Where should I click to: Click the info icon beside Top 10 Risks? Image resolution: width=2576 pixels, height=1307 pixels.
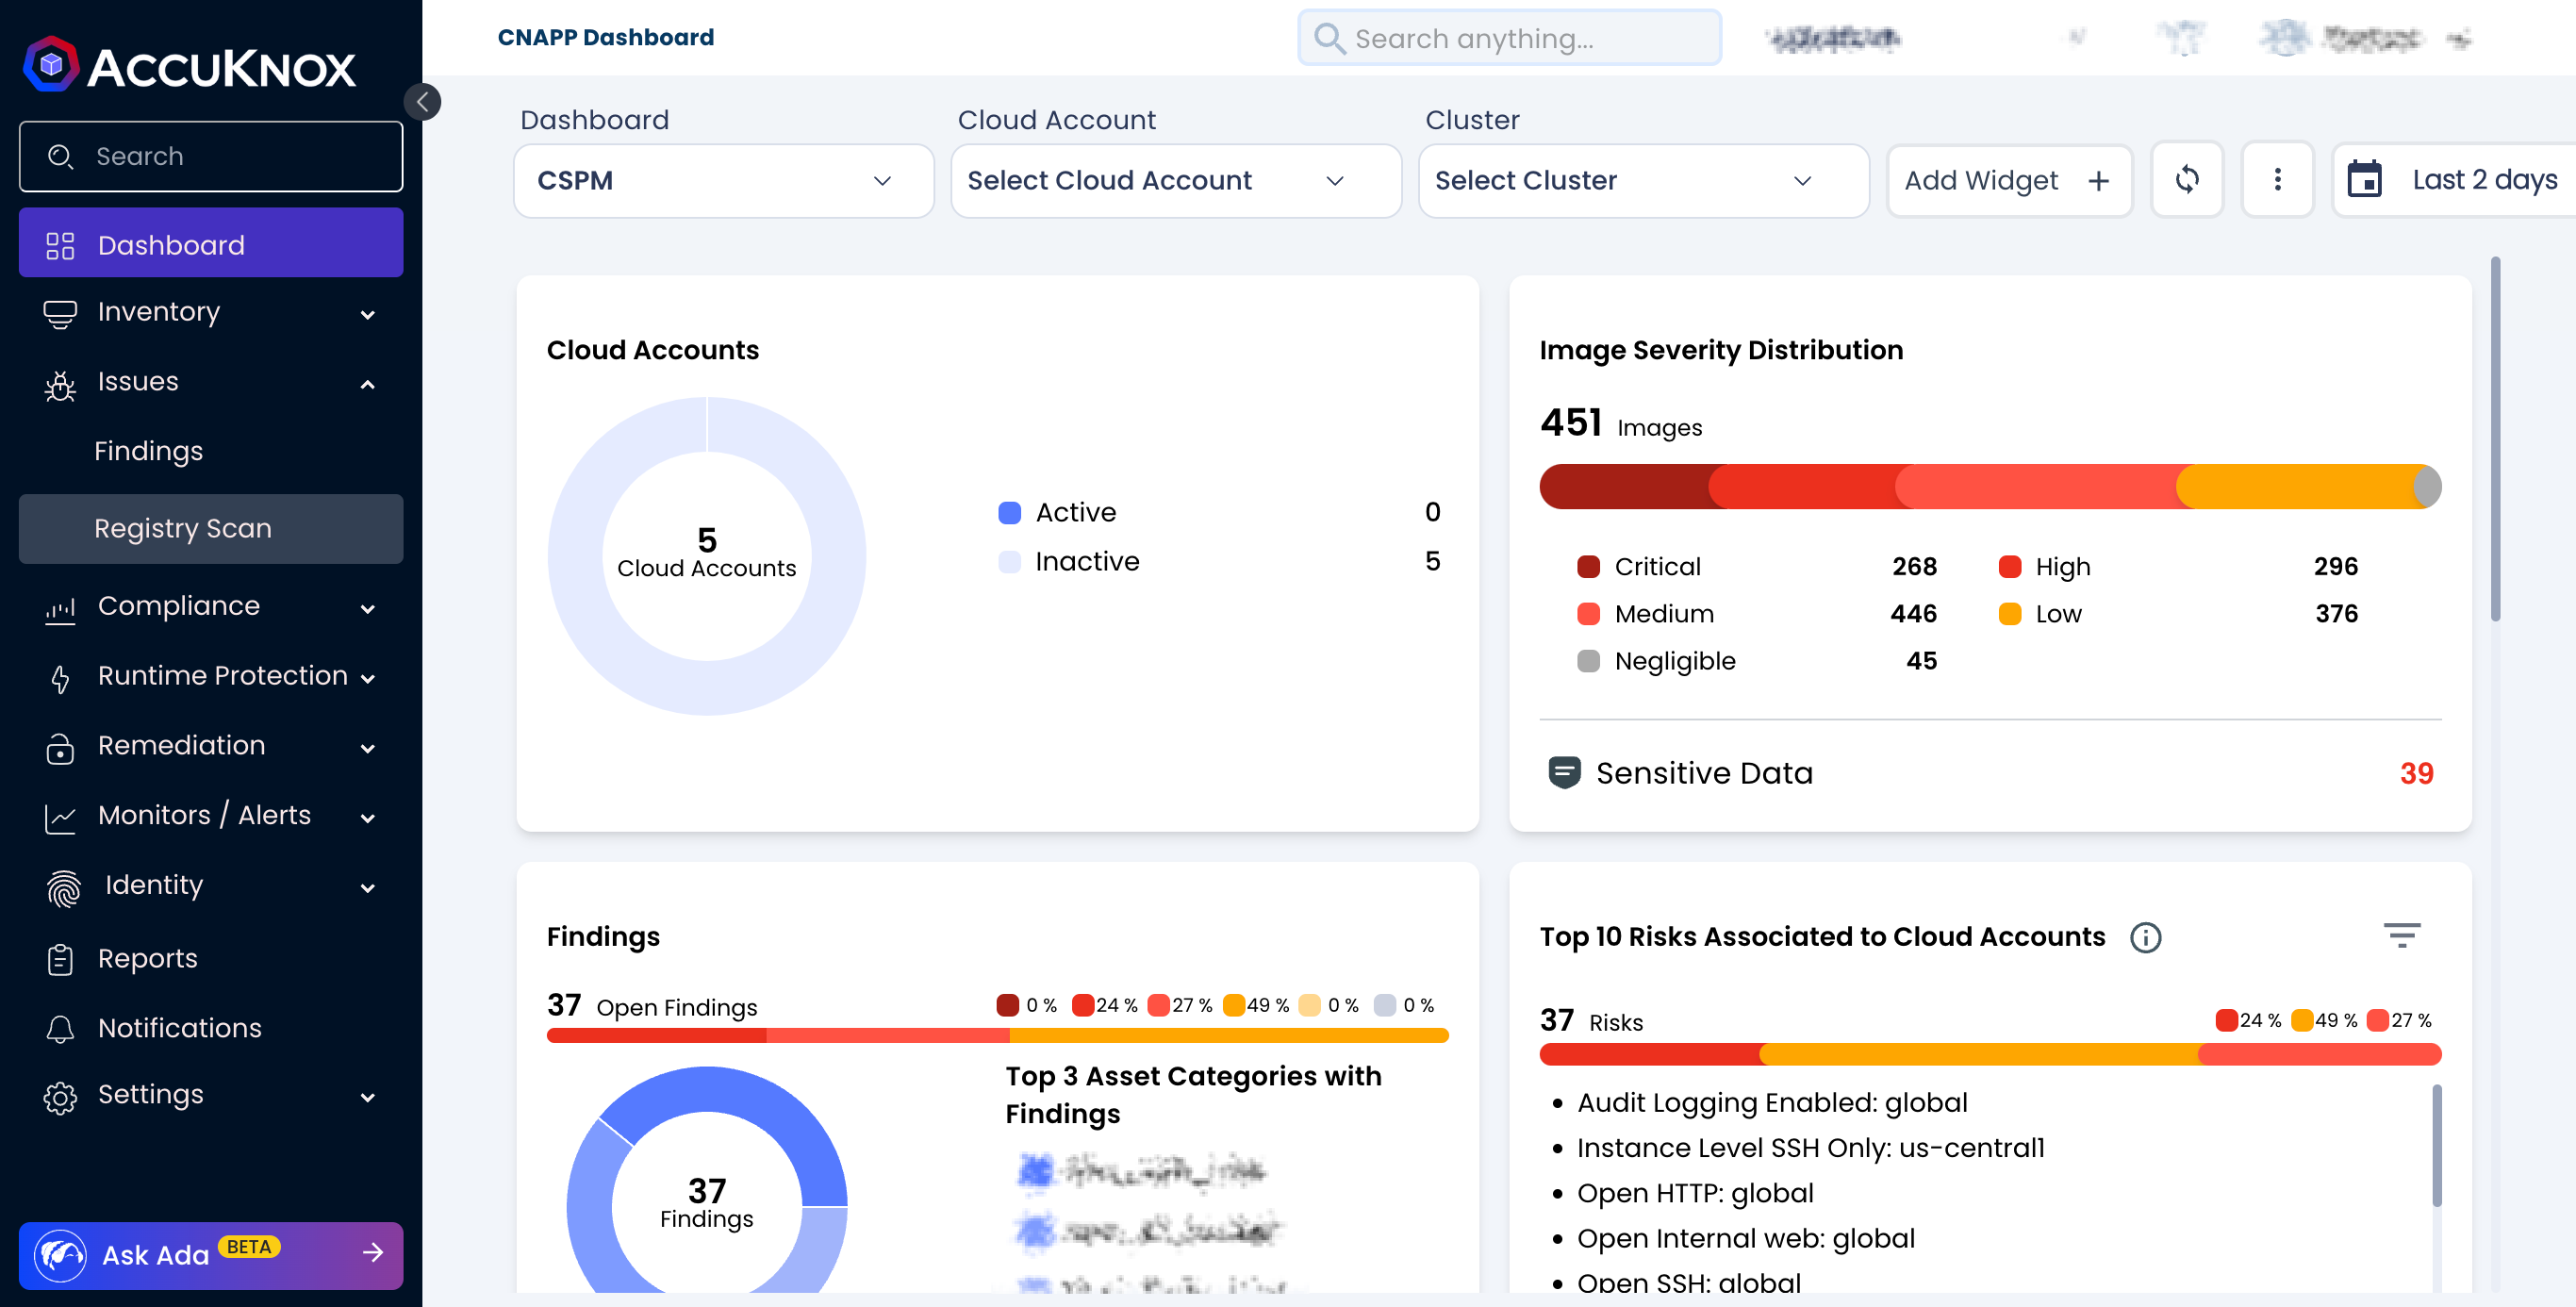[2145, 937]
